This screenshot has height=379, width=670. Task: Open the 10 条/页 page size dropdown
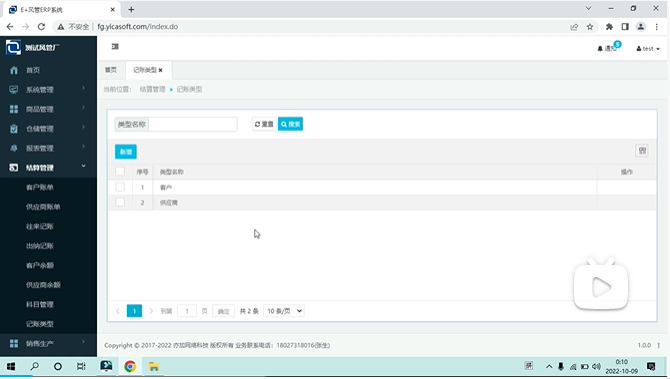tap(284, 311)
